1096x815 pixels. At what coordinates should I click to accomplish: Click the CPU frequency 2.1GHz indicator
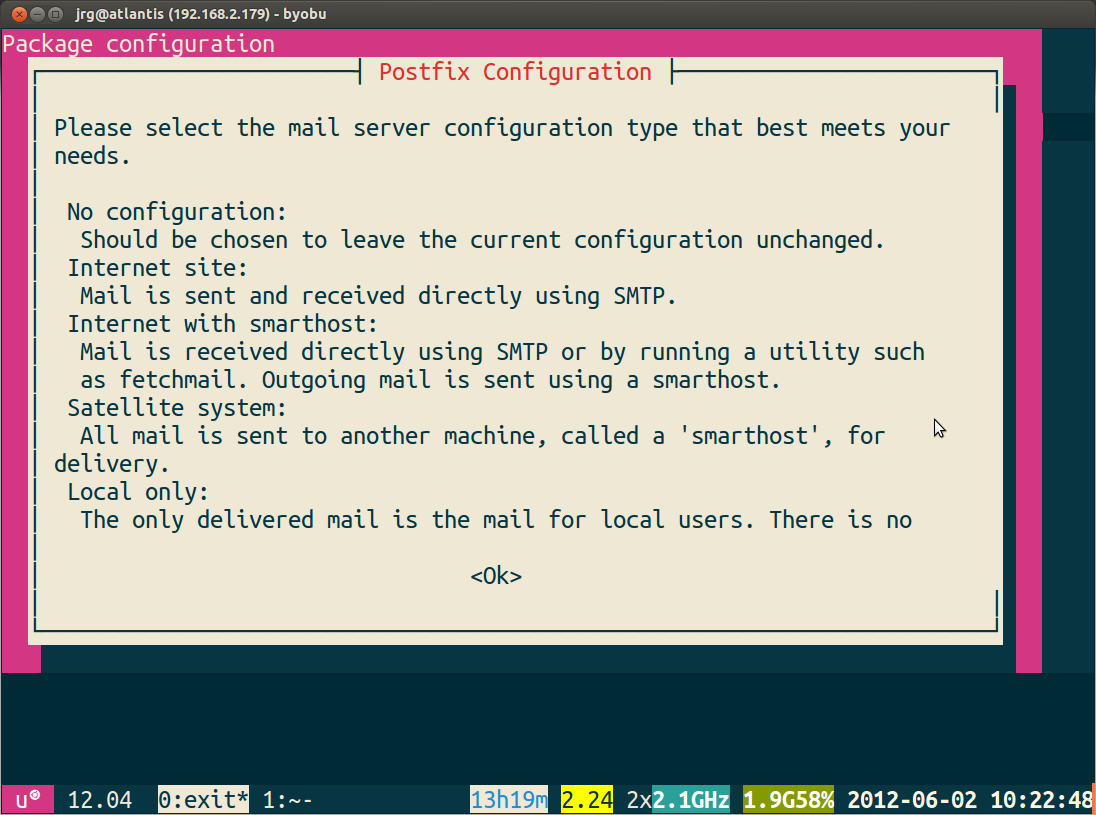click(x=691, y=799)
